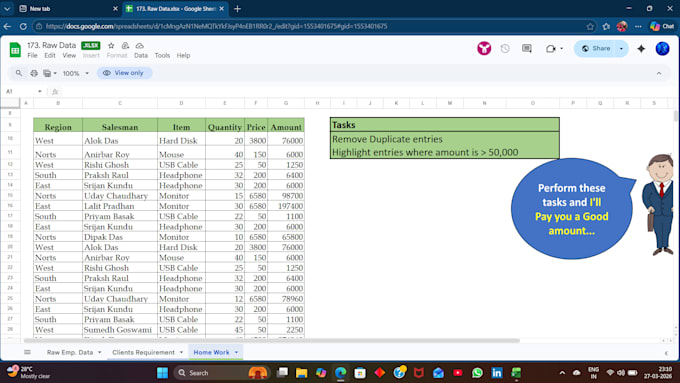Click the Share button
Image resolution: width=680 pixels, height=383 pixels.
(596, 49)
